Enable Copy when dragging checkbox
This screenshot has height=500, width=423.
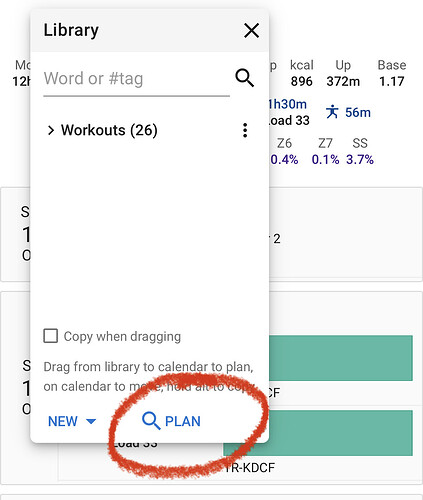pos(51,336)
